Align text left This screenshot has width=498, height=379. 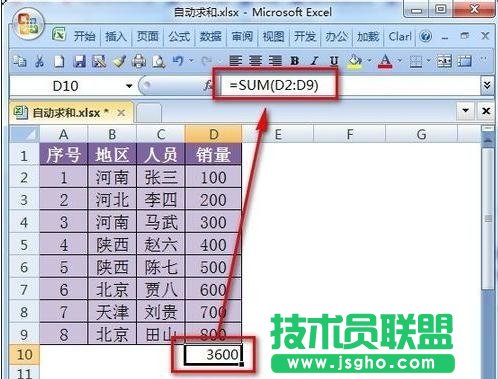click(x=235, y=61)
